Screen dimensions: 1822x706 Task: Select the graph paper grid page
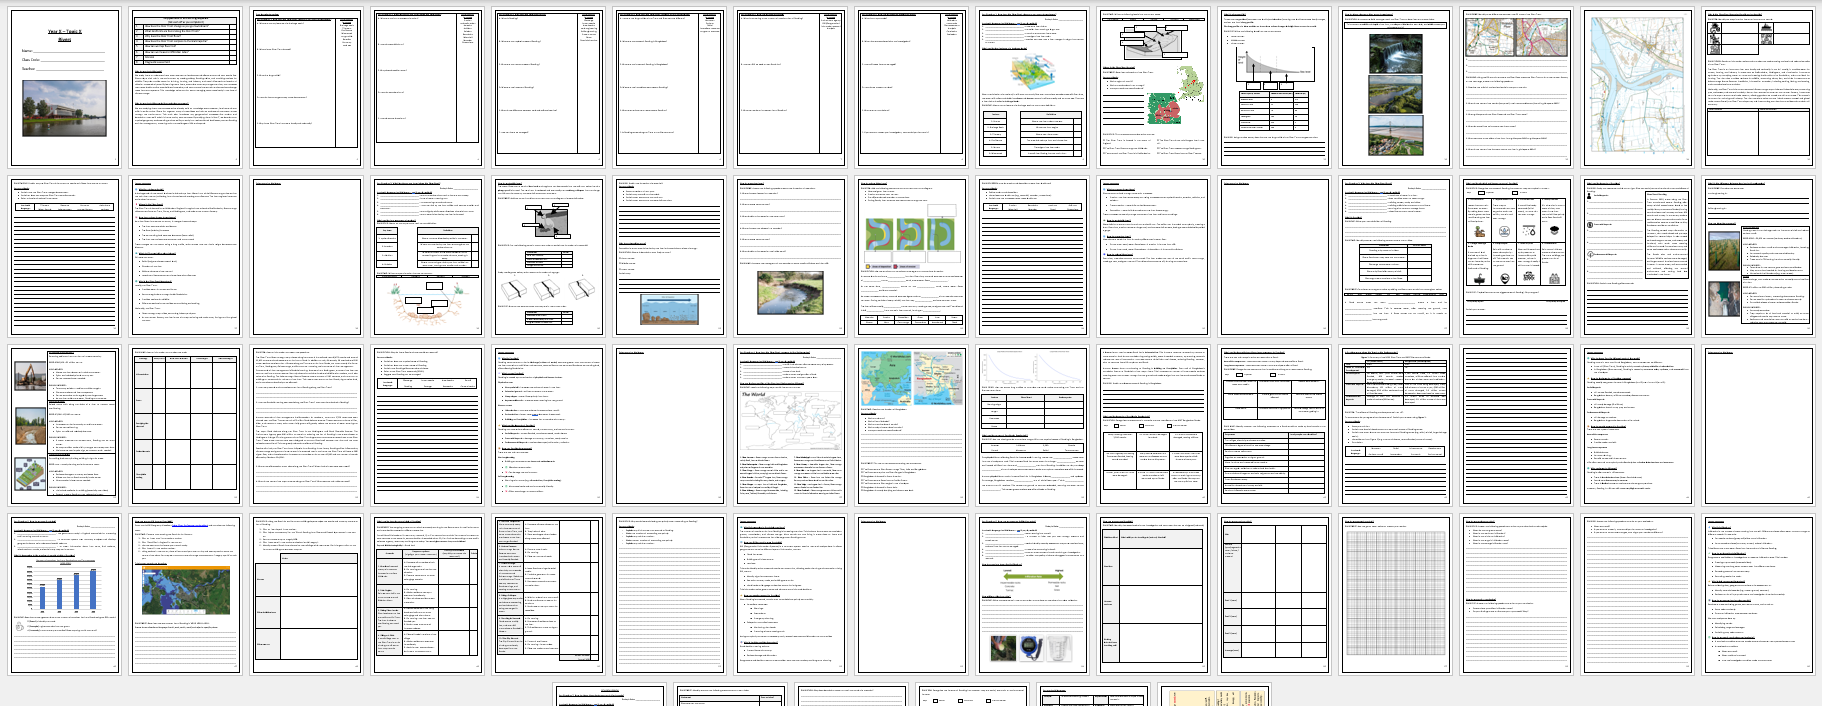[x=1396, y=595]
